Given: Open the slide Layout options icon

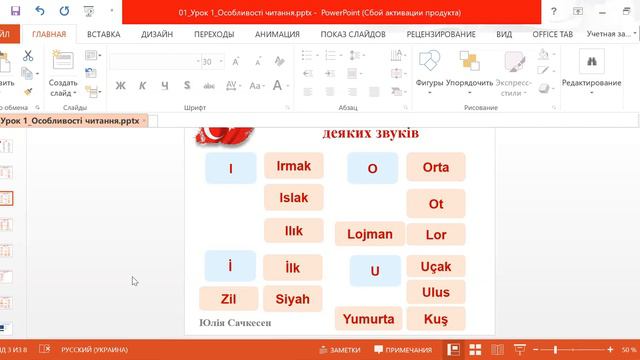Looking at the screenshot, I should [x=93, y=55].
